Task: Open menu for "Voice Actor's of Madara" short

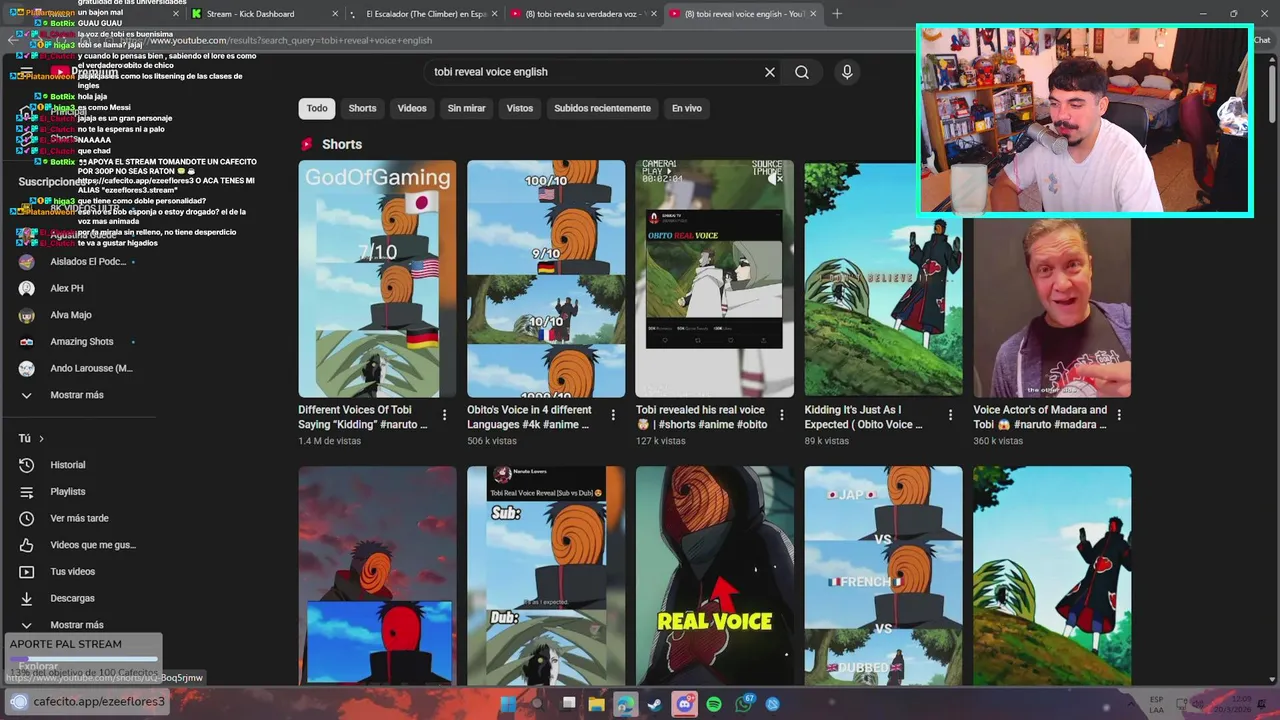Action: [x=1119, y=414]
